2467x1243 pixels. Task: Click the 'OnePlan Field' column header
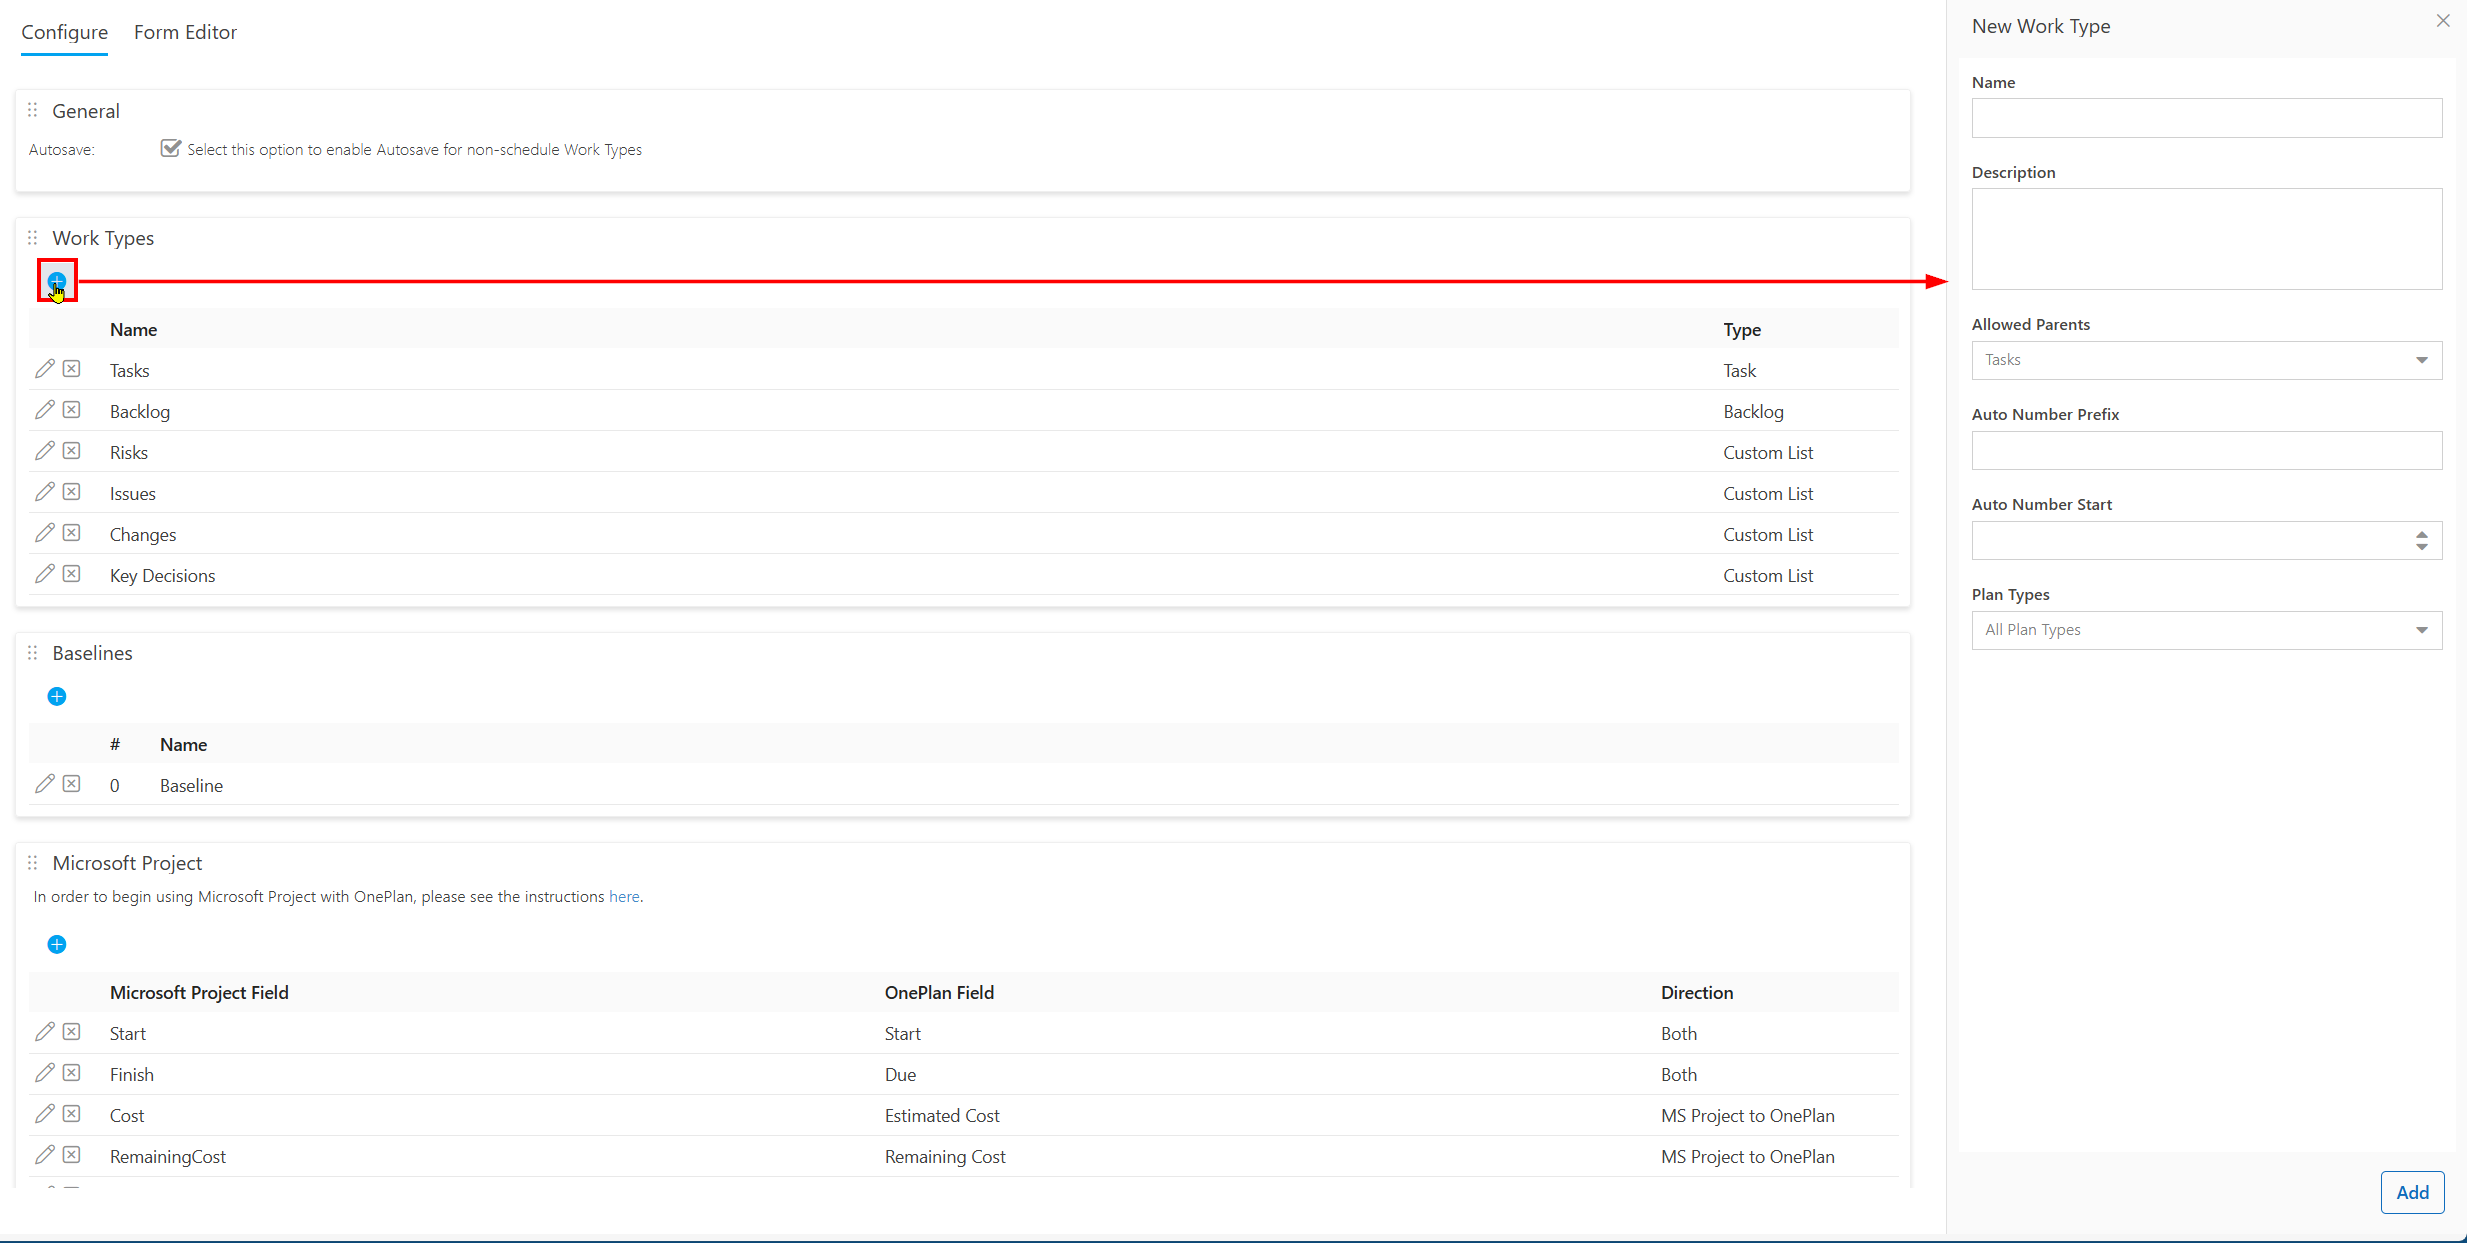click(939, 992)
